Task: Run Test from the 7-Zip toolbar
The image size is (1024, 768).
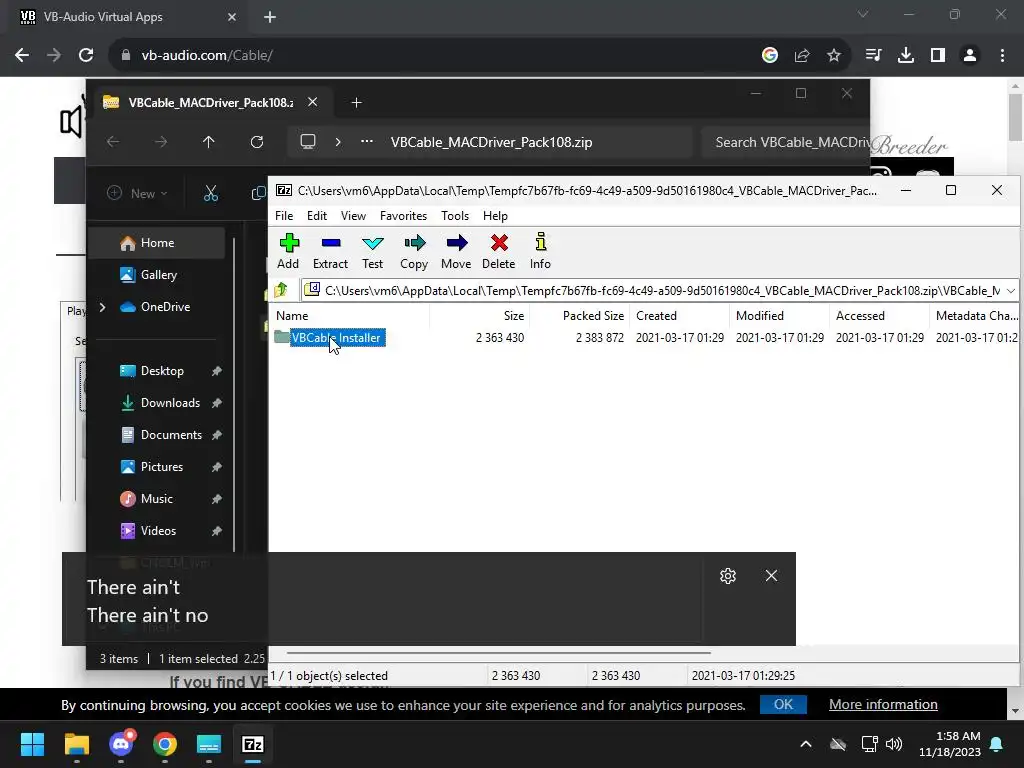Action: [x=372, y=251]
